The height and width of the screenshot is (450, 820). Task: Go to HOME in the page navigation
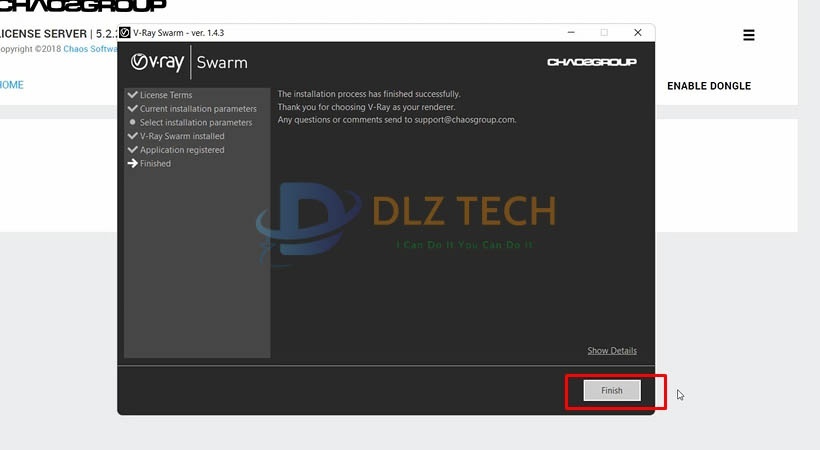[x=11, y=85]
